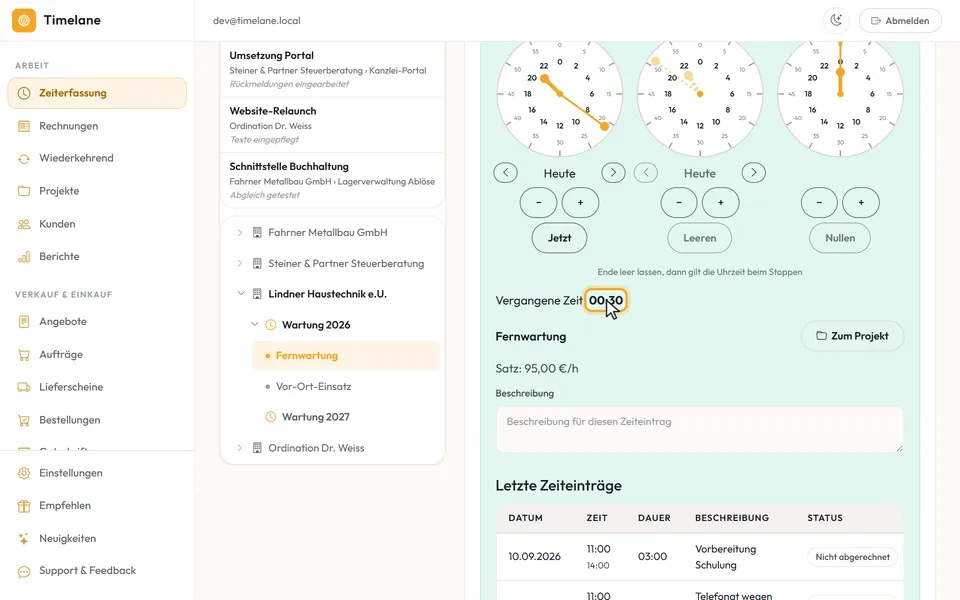The width and height of the screenshot is (960, 600).
Task: Open Lieferscheine truck icon
Action: (x=24, y=387)
